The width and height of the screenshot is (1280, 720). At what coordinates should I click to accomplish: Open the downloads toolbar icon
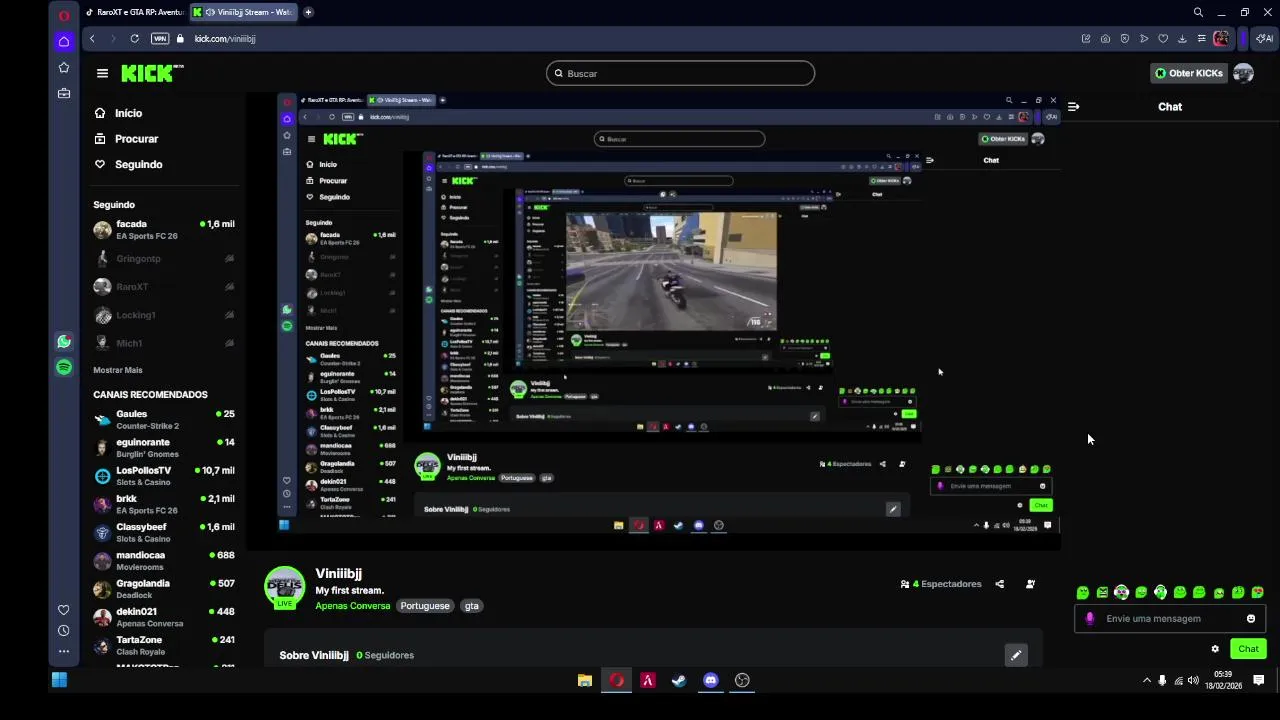tap(1182, 39)
